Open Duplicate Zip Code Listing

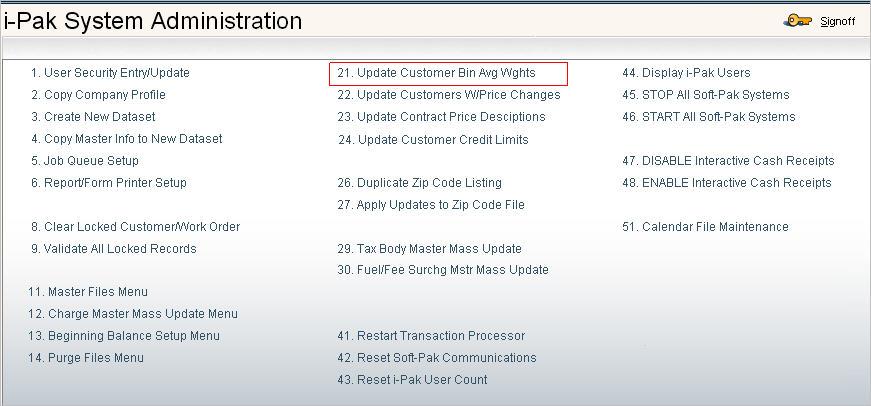point(419,183)
